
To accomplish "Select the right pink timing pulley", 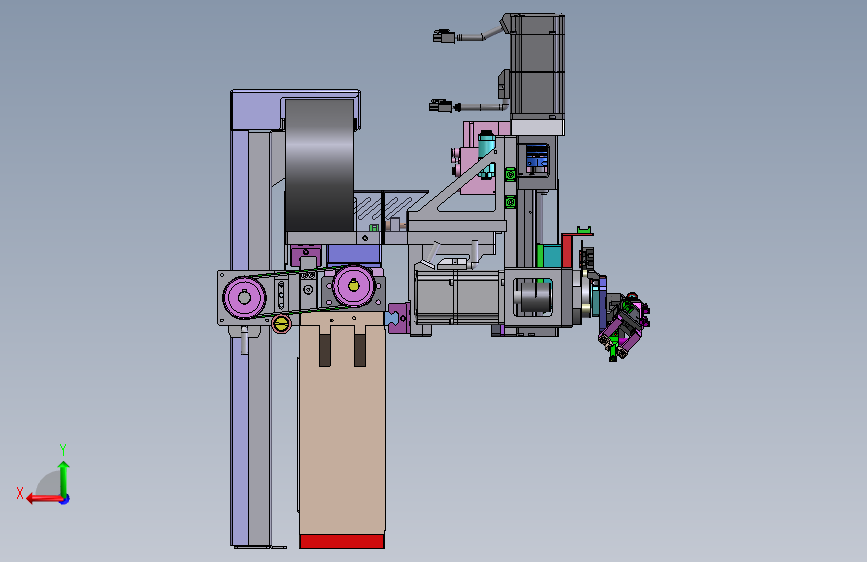I will (x=353, y=286).
